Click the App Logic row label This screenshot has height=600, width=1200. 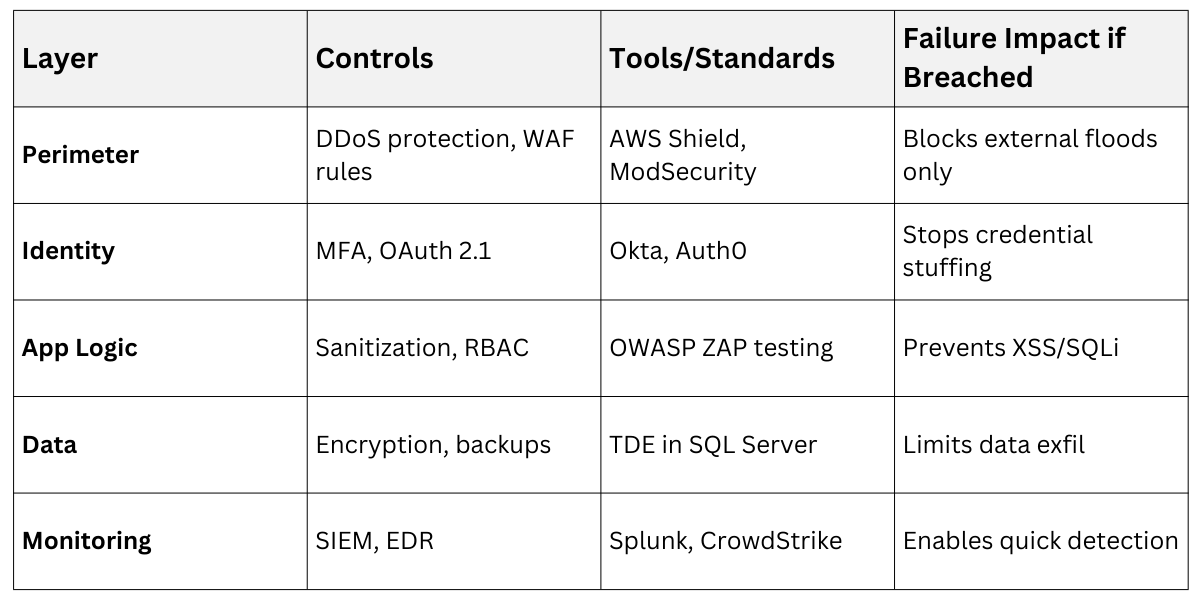pos(80,348)
